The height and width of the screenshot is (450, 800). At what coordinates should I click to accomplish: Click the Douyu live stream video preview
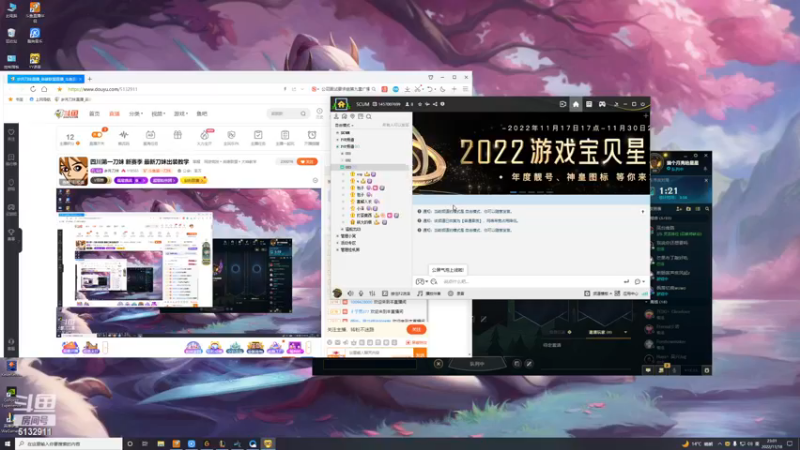coord(189,263)
